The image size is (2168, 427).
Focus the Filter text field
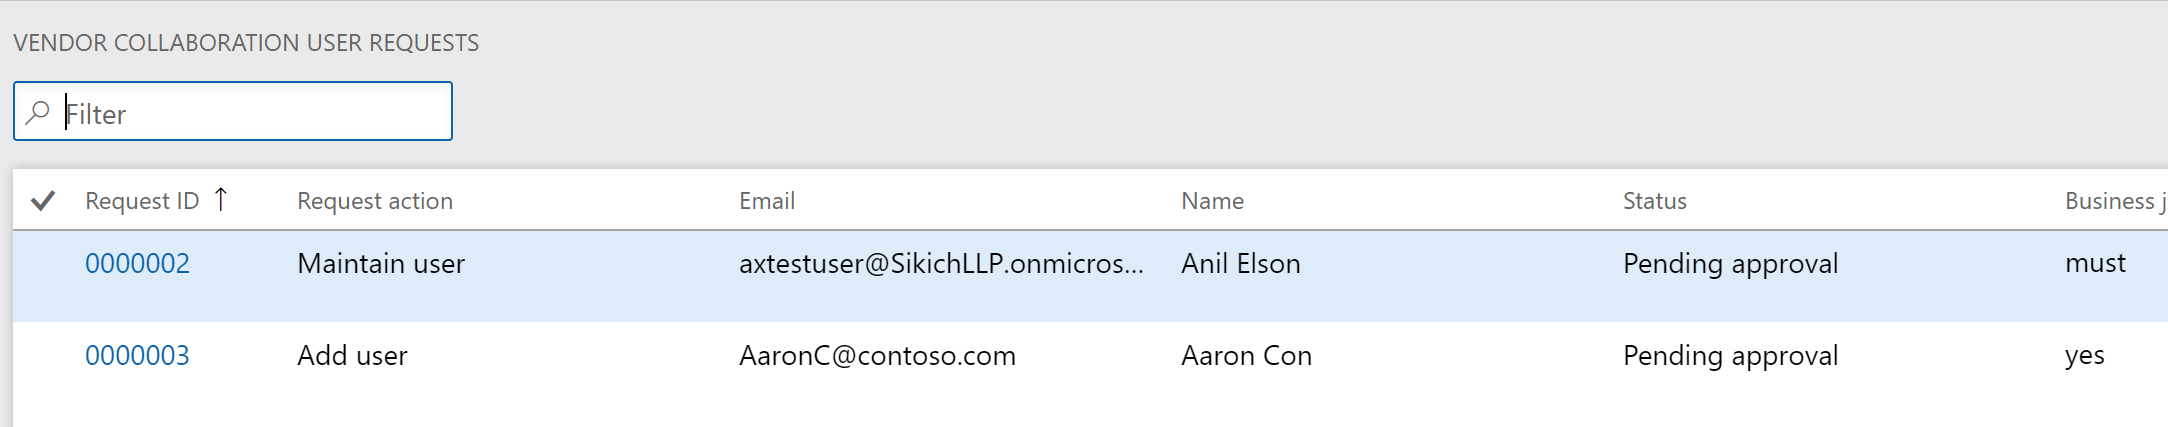pyautogui.click(x=255, y=113)
